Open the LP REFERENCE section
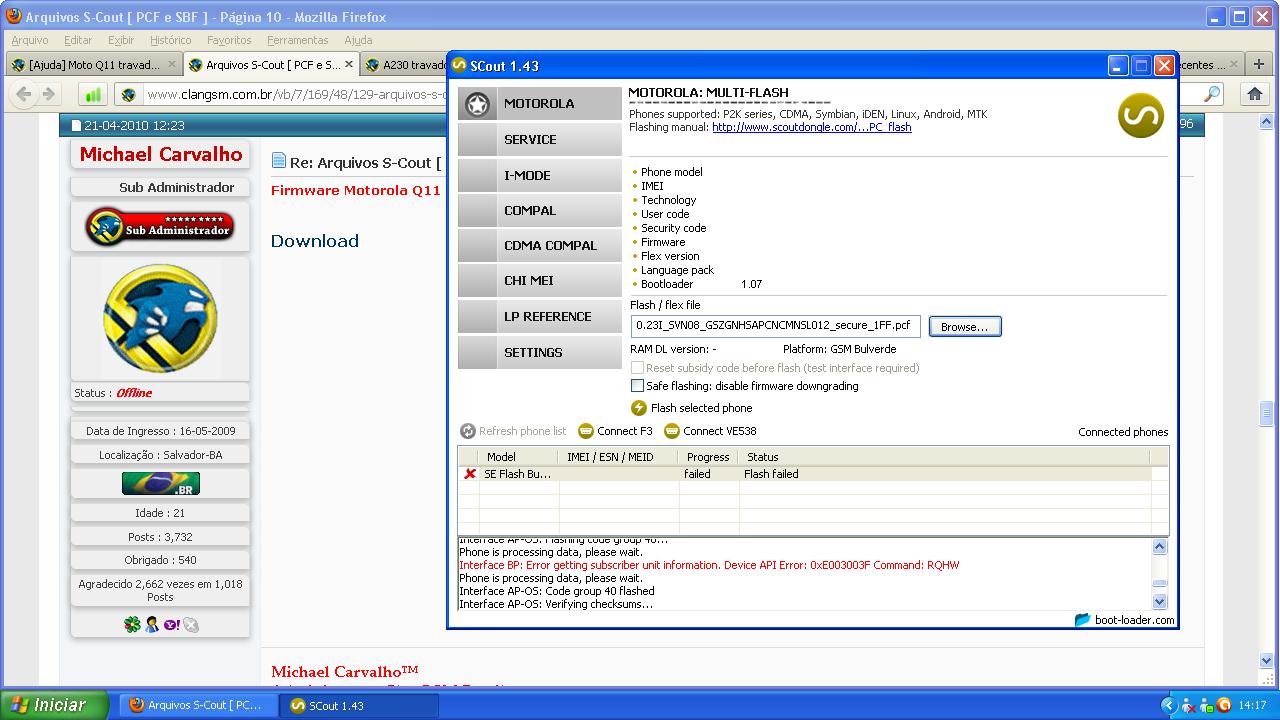Viewport: 1280px width, 720px height. (x=540, y=317)
